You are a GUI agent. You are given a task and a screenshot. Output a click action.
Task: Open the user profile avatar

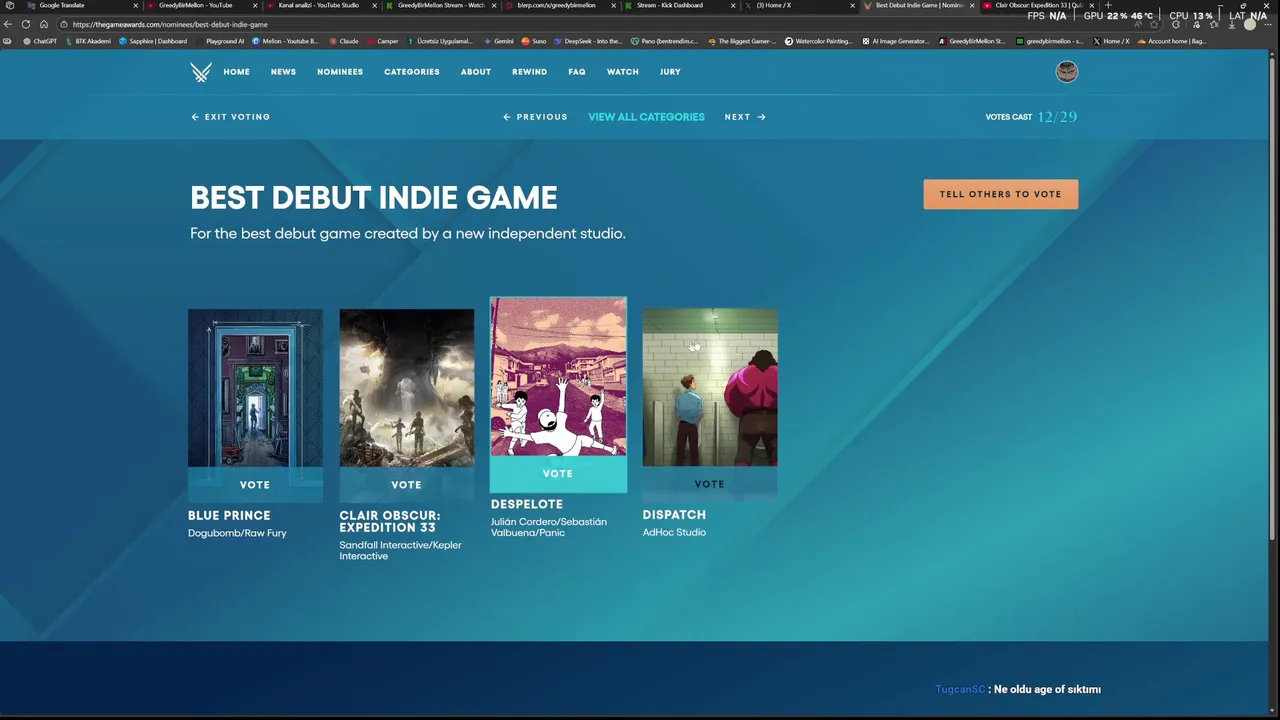[1067, 72]
